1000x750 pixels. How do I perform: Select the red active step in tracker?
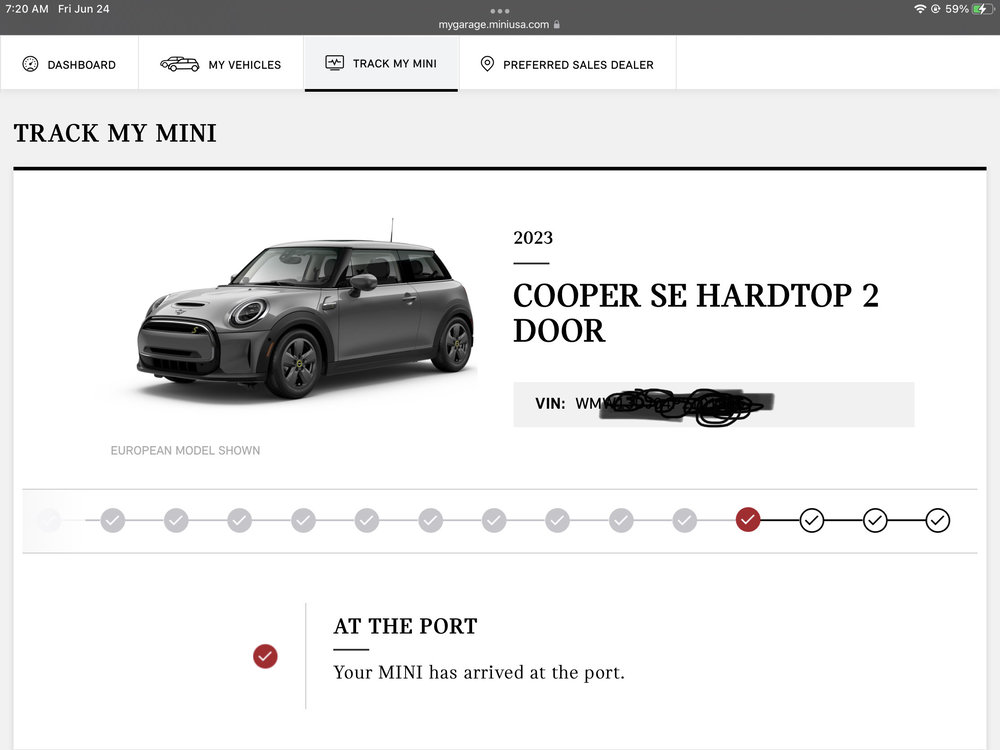pos(748,520)
